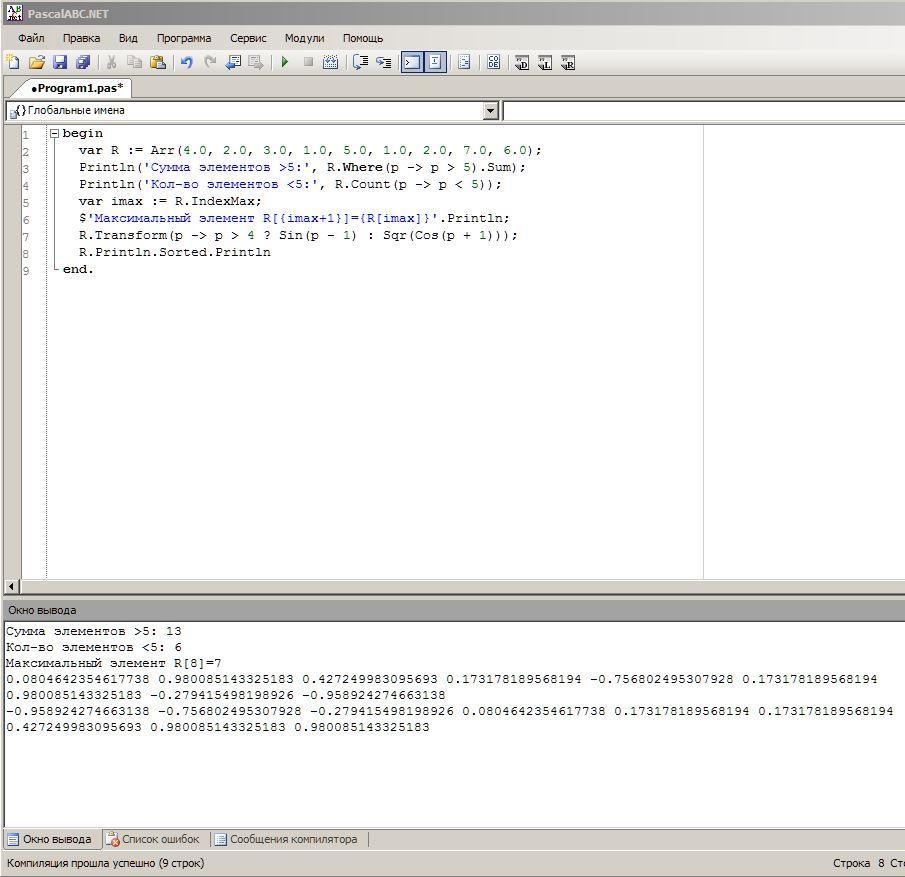The height and width of the screenshot is (877, 905).
Task: Save the program with the floppy icon
Action: click(60, 62)
